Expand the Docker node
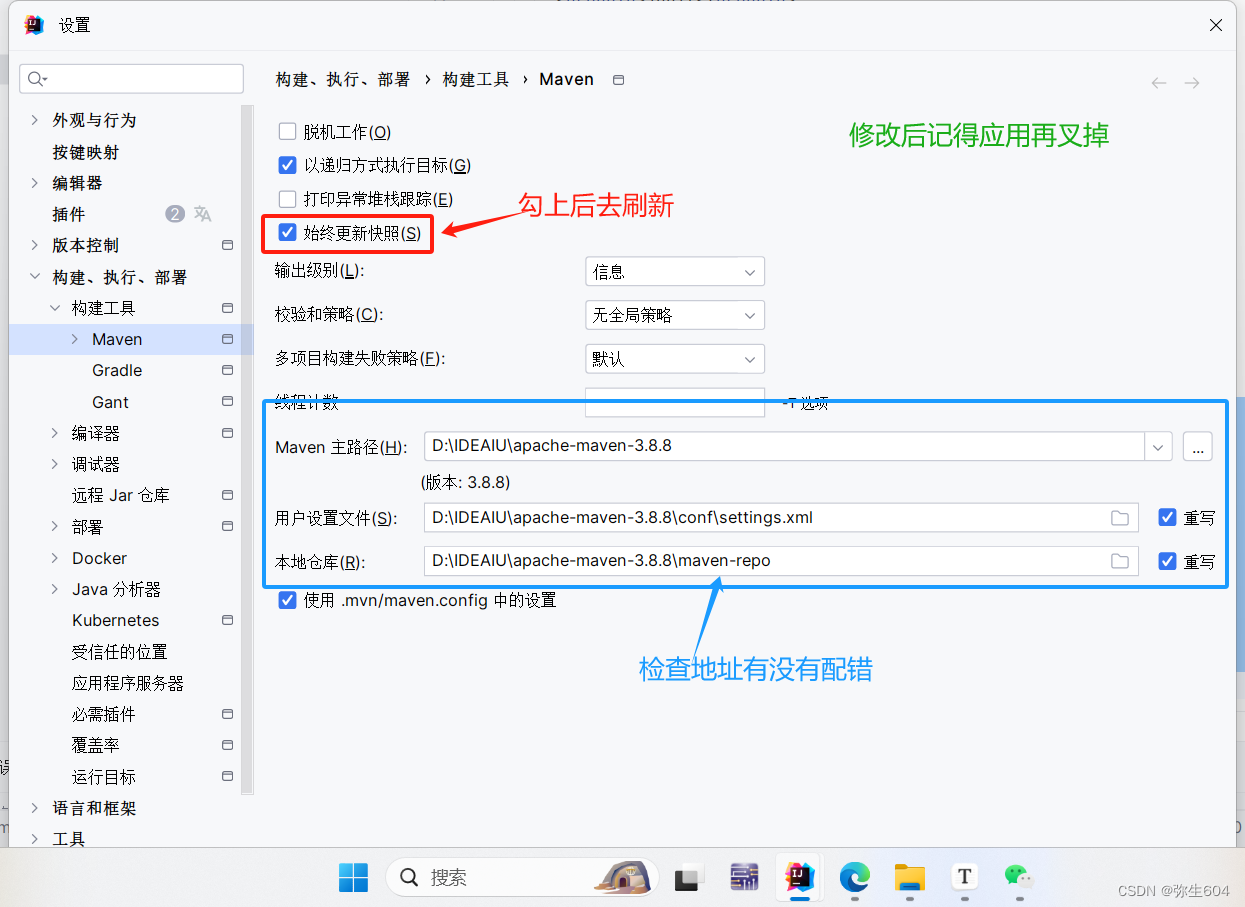The height and width of the screenshot is (907, 1245). coord(55,558)
